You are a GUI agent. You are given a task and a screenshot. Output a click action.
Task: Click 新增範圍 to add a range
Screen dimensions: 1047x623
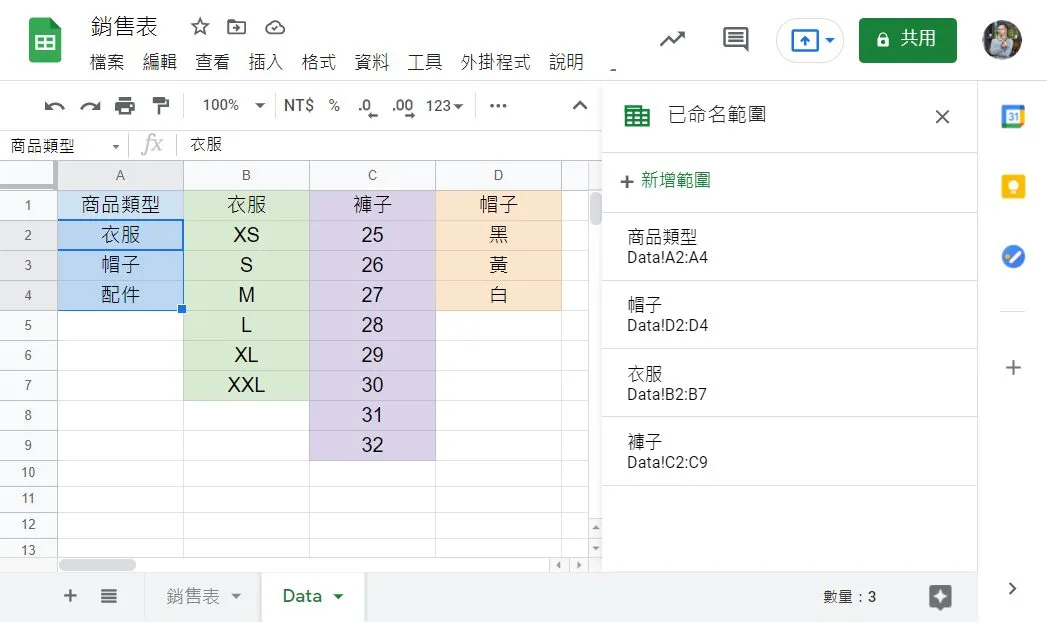665,180
